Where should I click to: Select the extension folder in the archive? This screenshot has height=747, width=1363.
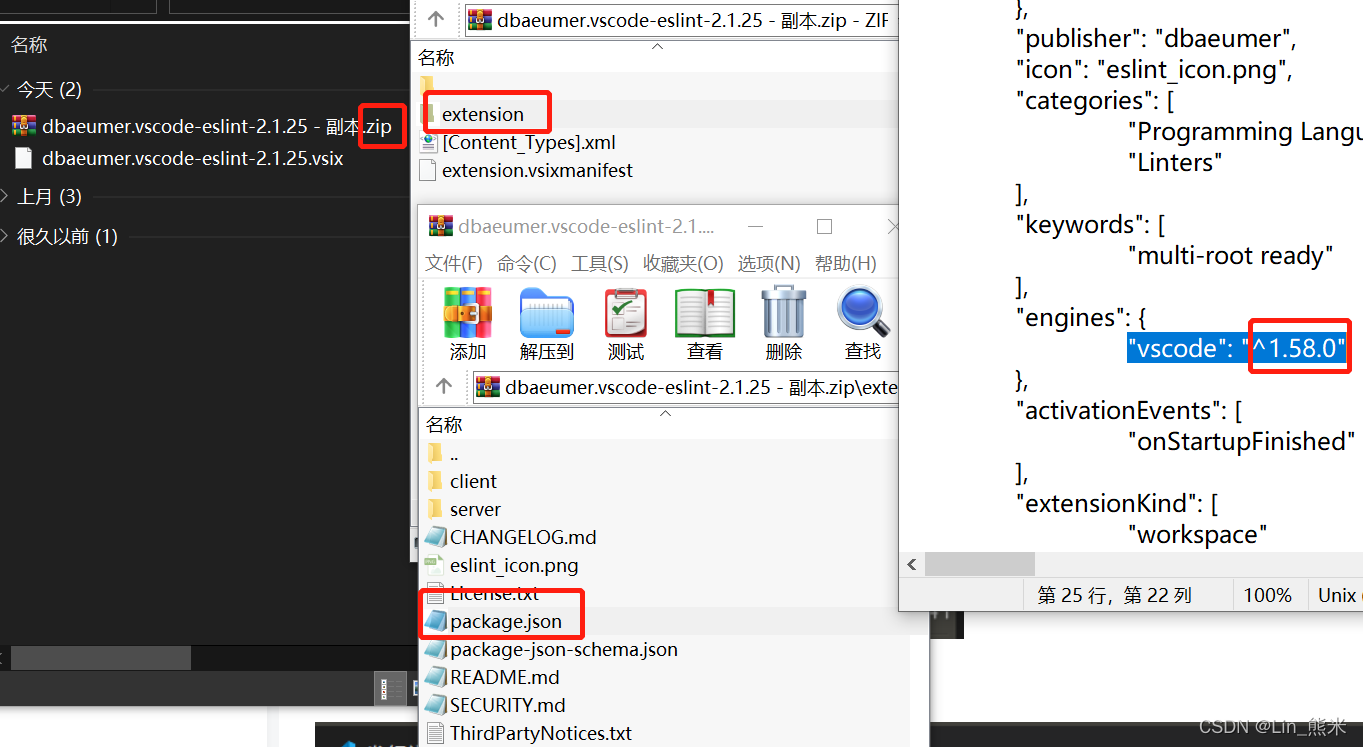(482, 114)
